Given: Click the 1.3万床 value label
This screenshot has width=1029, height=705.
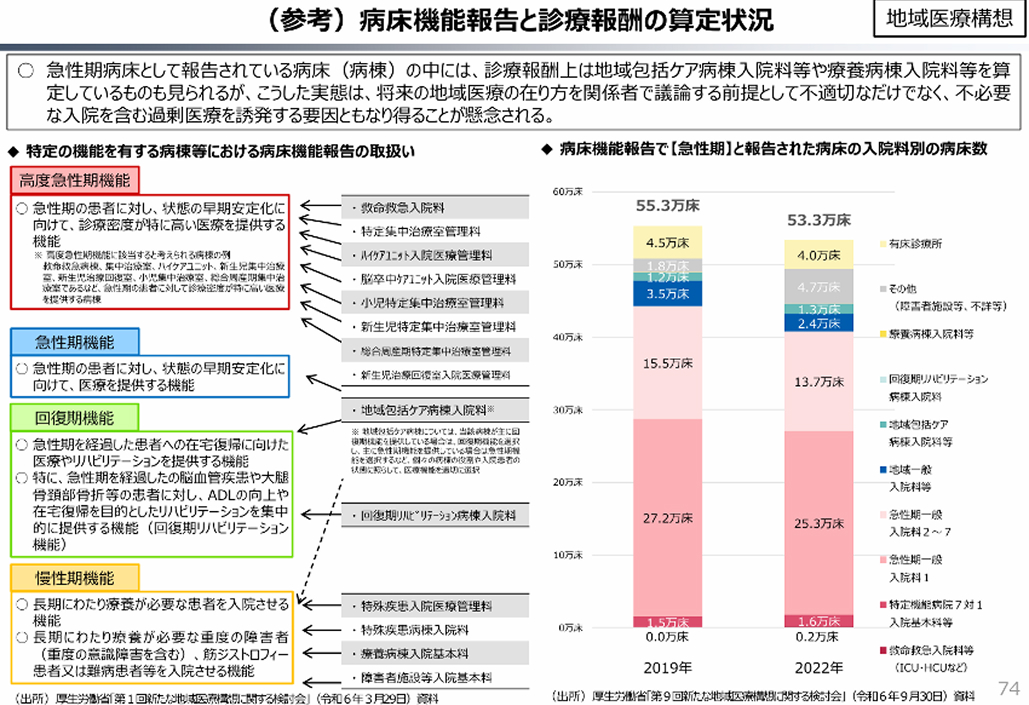Looking at the screenshot, I should pos(819,309).
